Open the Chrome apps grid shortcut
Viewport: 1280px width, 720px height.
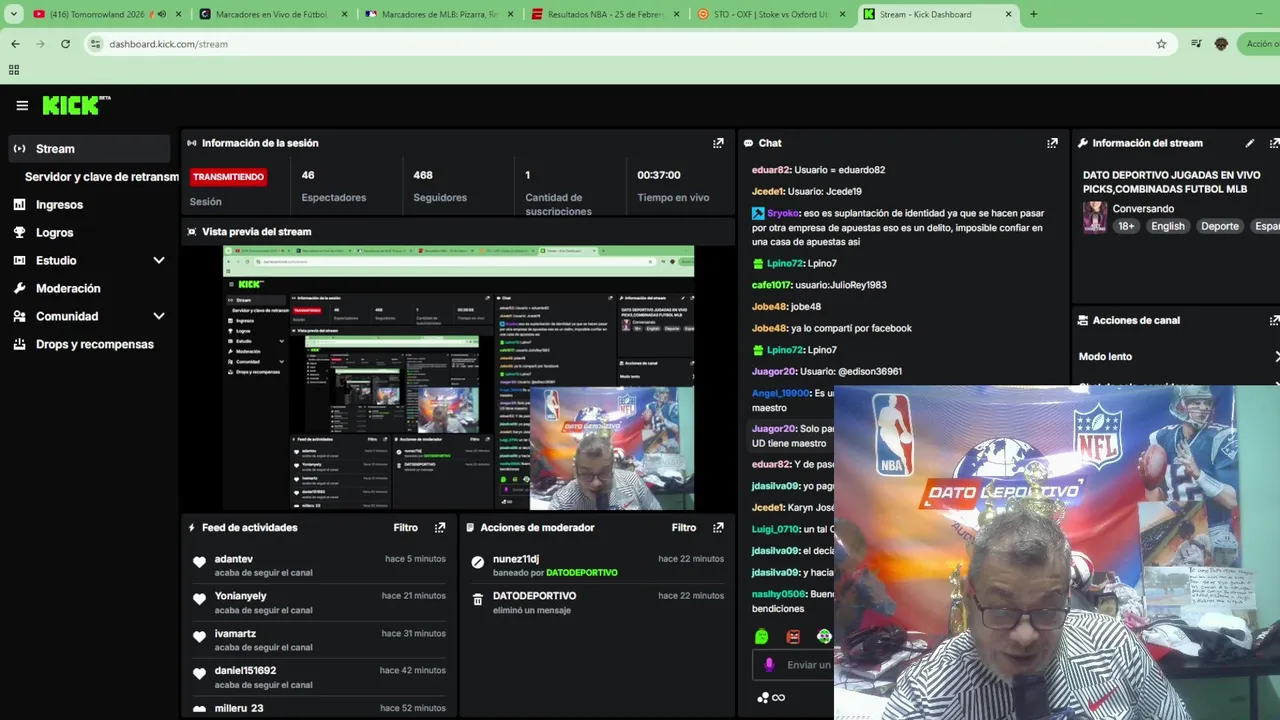point(14,70)
